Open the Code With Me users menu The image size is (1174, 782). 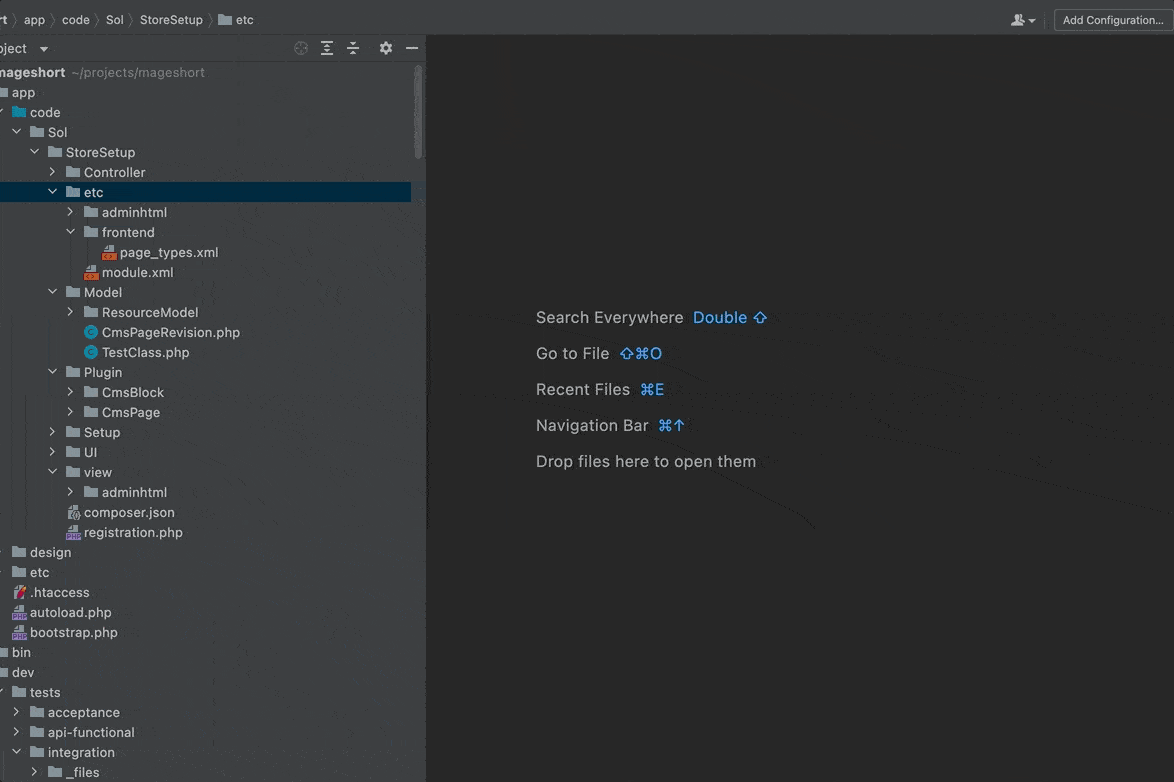click(1023, 20)
